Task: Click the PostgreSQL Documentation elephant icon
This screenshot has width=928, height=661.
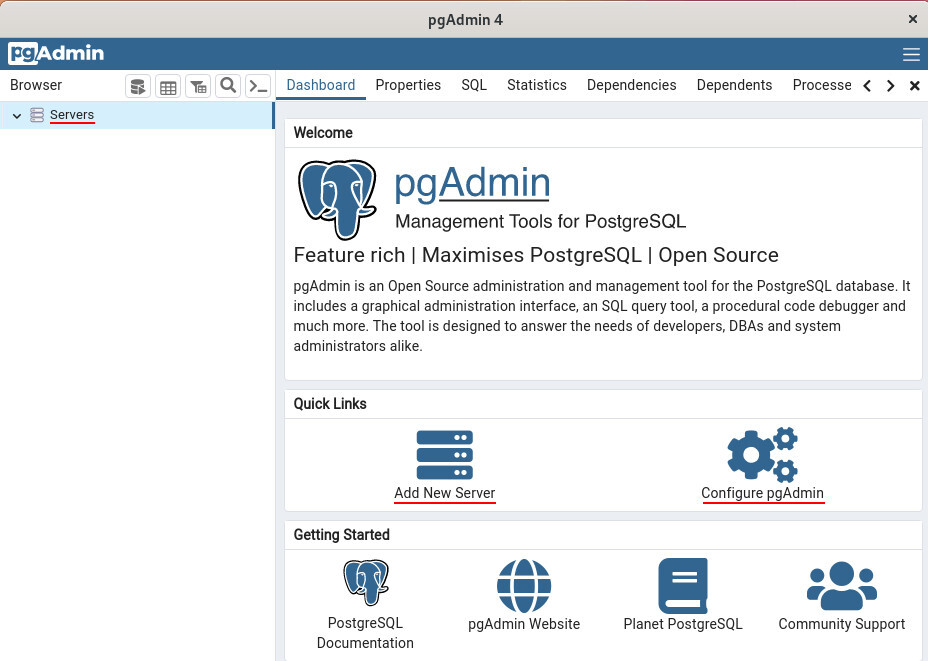Action: coord(366,582)
